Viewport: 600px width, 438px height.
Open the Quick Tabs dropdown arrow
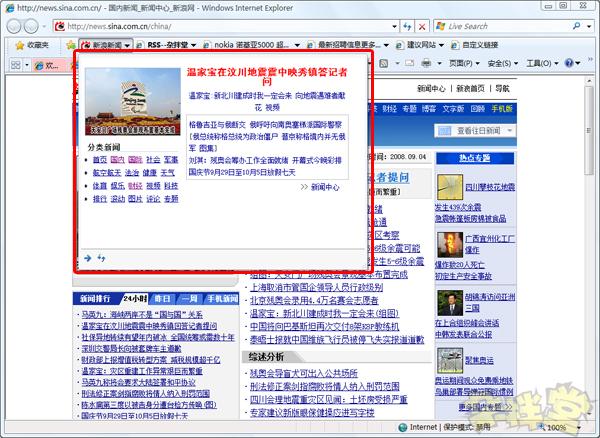tap(27, 65)
